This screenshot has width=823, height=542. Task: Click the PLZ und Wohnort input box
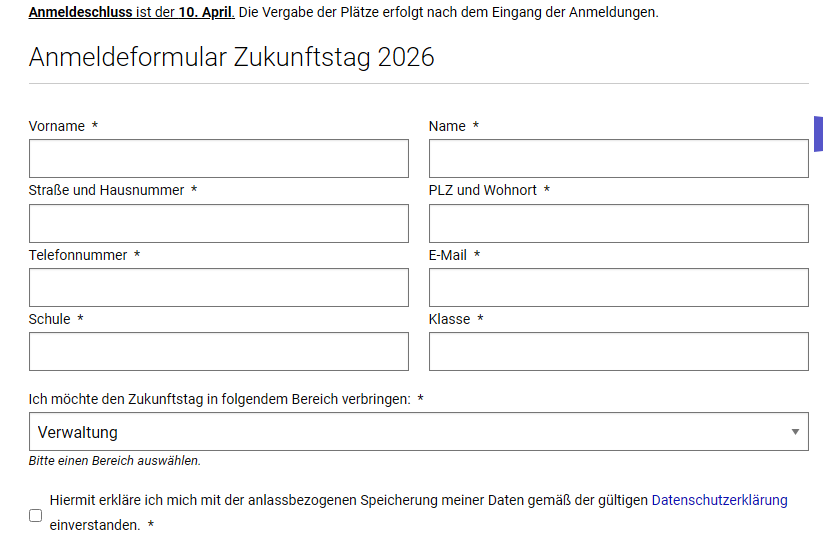click(618, 223)
